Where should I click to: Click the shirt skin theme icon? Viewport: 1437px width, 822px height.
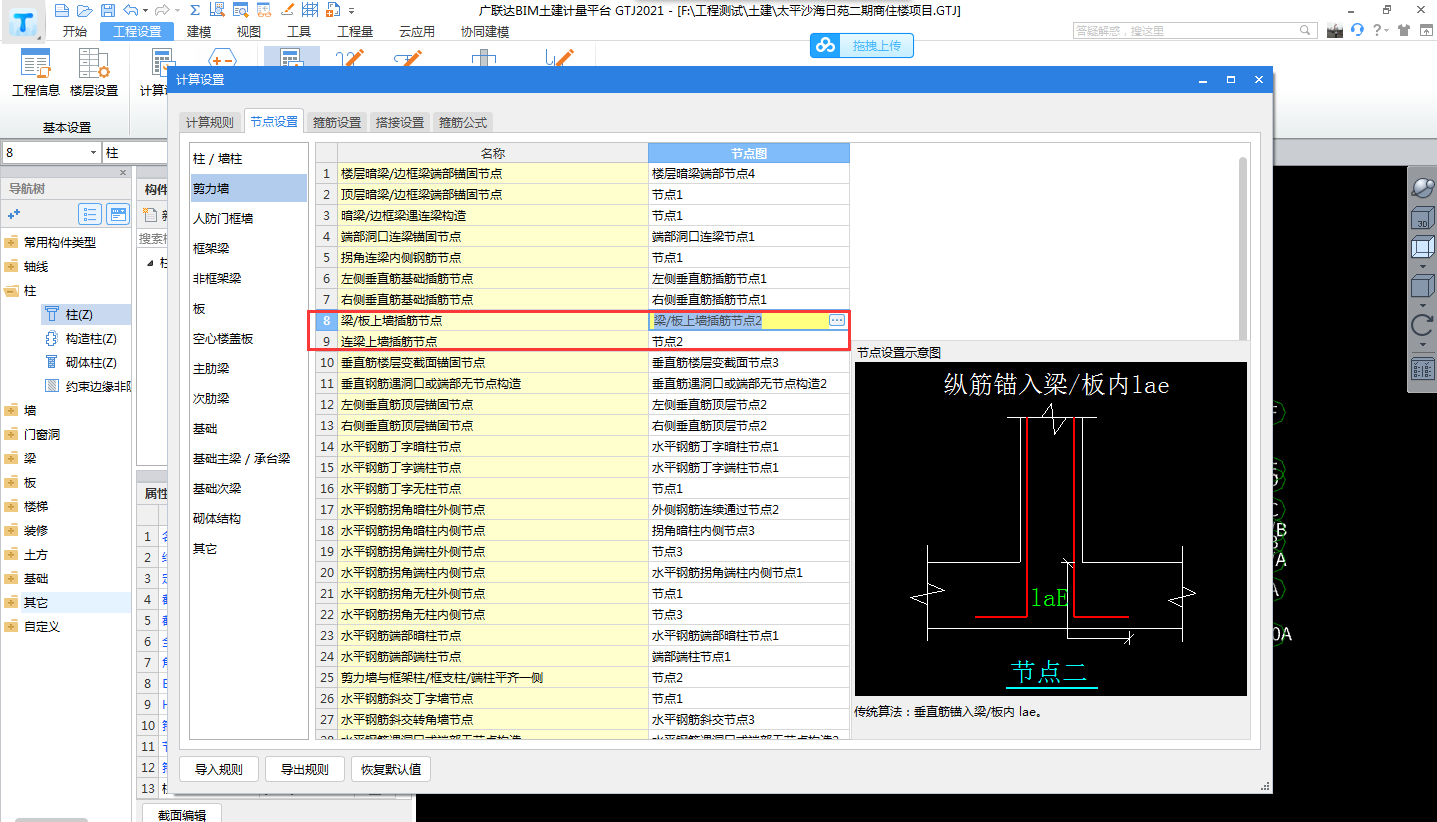[1405, 31]
